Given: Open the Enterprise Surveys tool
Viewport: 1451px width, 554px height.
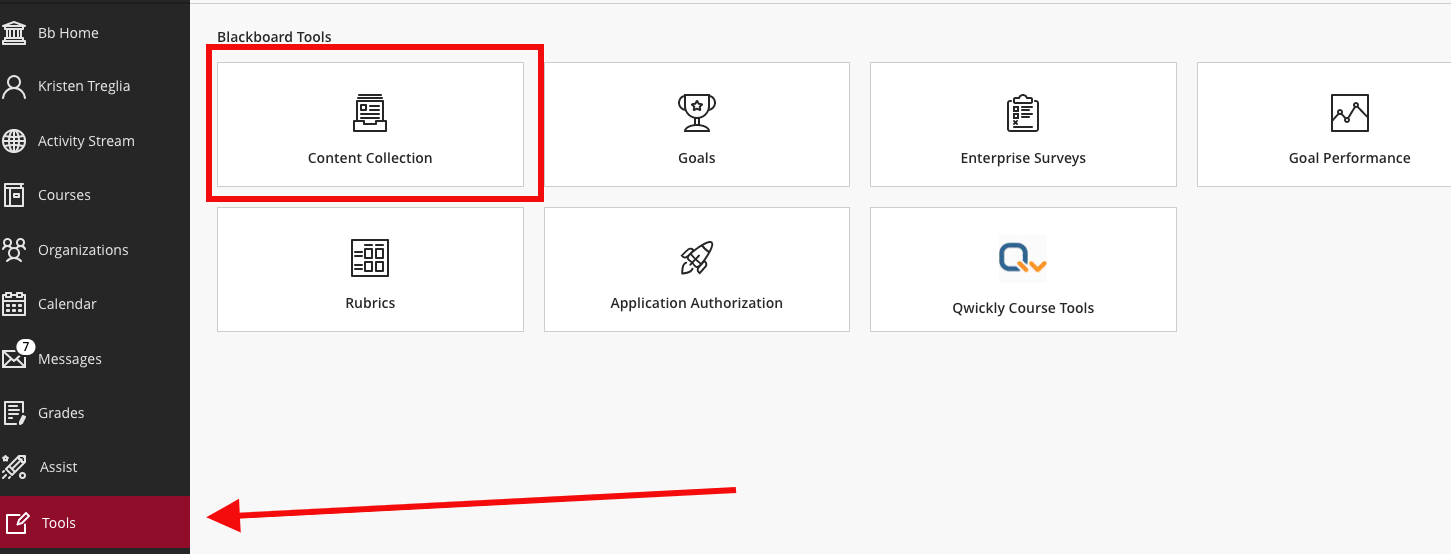Looking at the screenshot, I should pyautogui.click(x=1023, y=124).
